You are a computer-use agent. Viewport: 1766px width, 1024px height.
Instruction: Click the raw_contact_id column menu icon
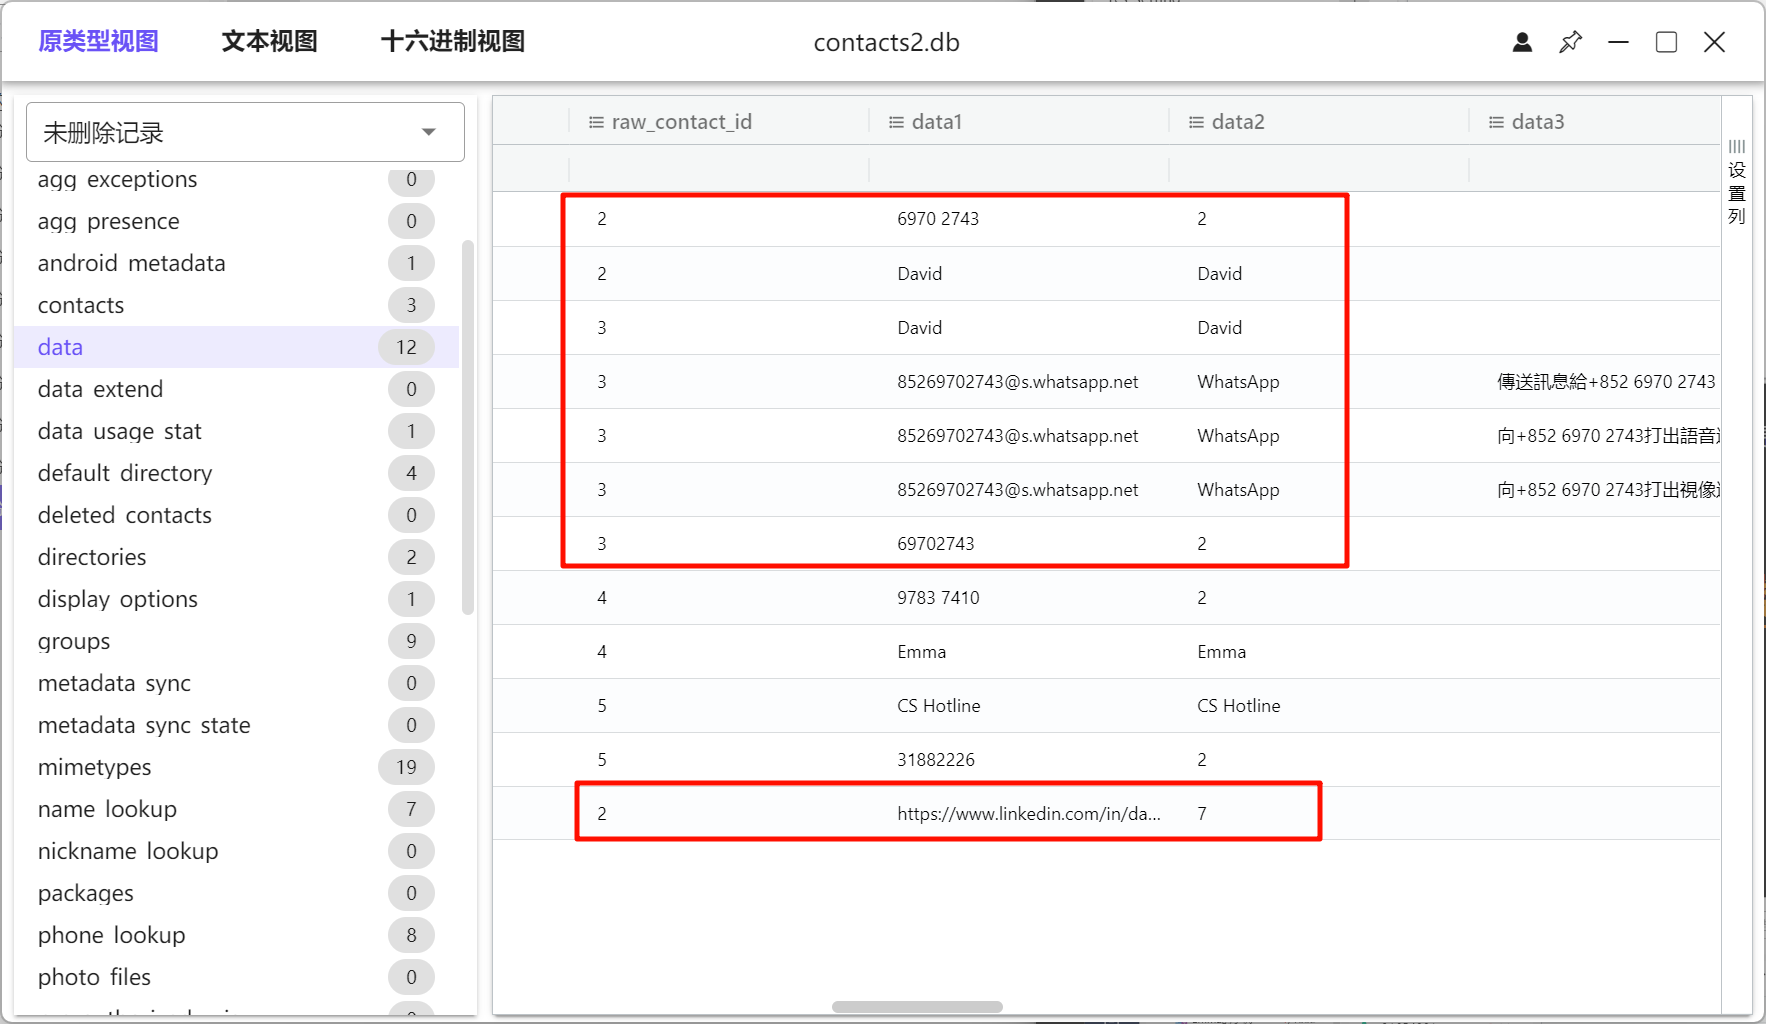click(x=596, y=122)
